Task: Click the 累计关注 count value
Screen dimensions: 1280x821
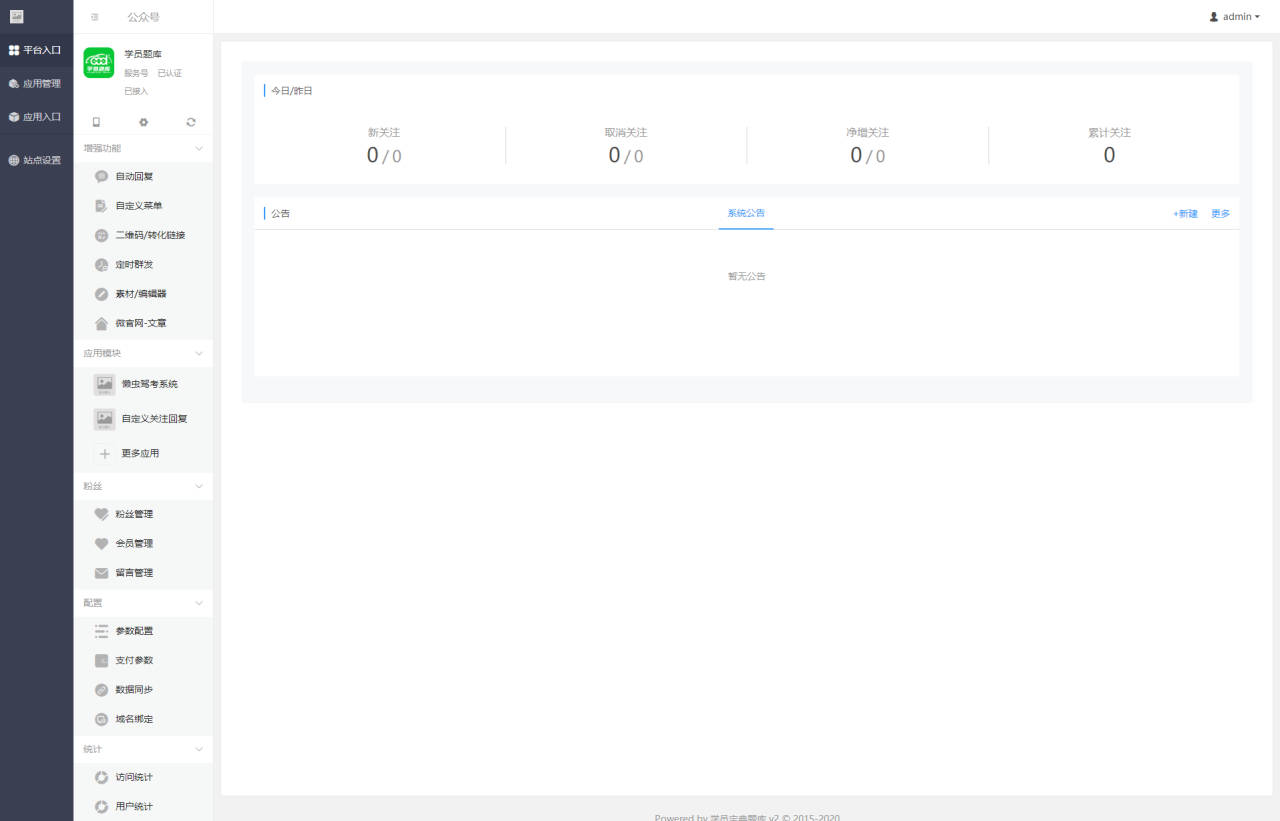Action: click(1109, 155)
